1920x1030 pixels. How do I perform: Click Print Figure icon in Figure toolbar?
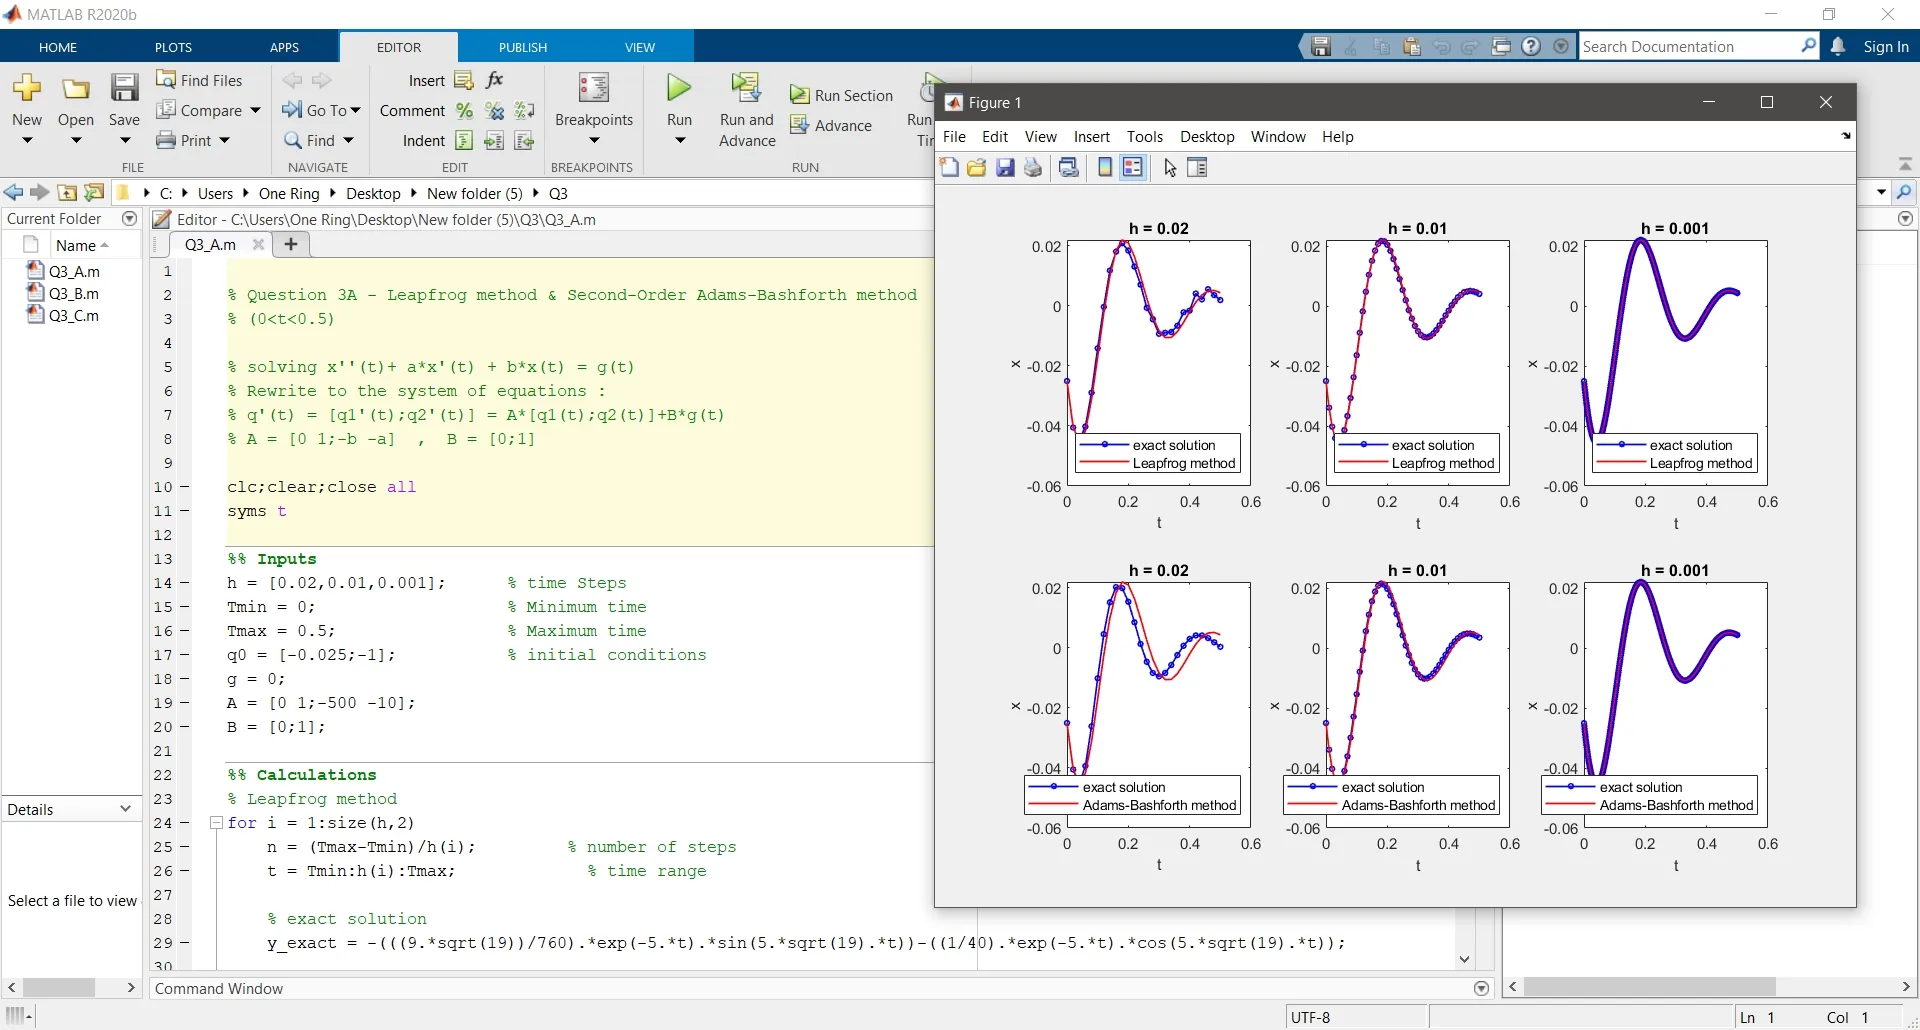click(1033, 168)
